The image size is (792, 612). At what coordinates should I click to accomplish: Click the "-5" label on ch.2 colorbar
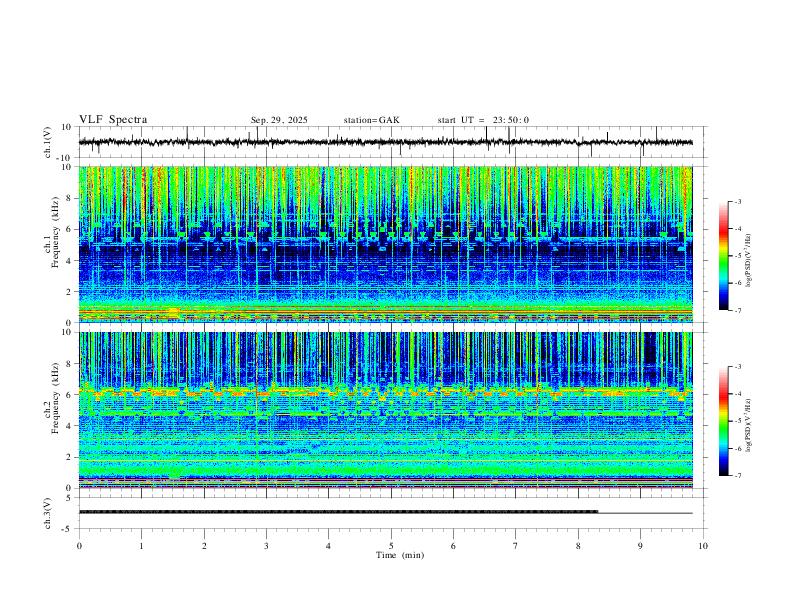tap(738, 421)
